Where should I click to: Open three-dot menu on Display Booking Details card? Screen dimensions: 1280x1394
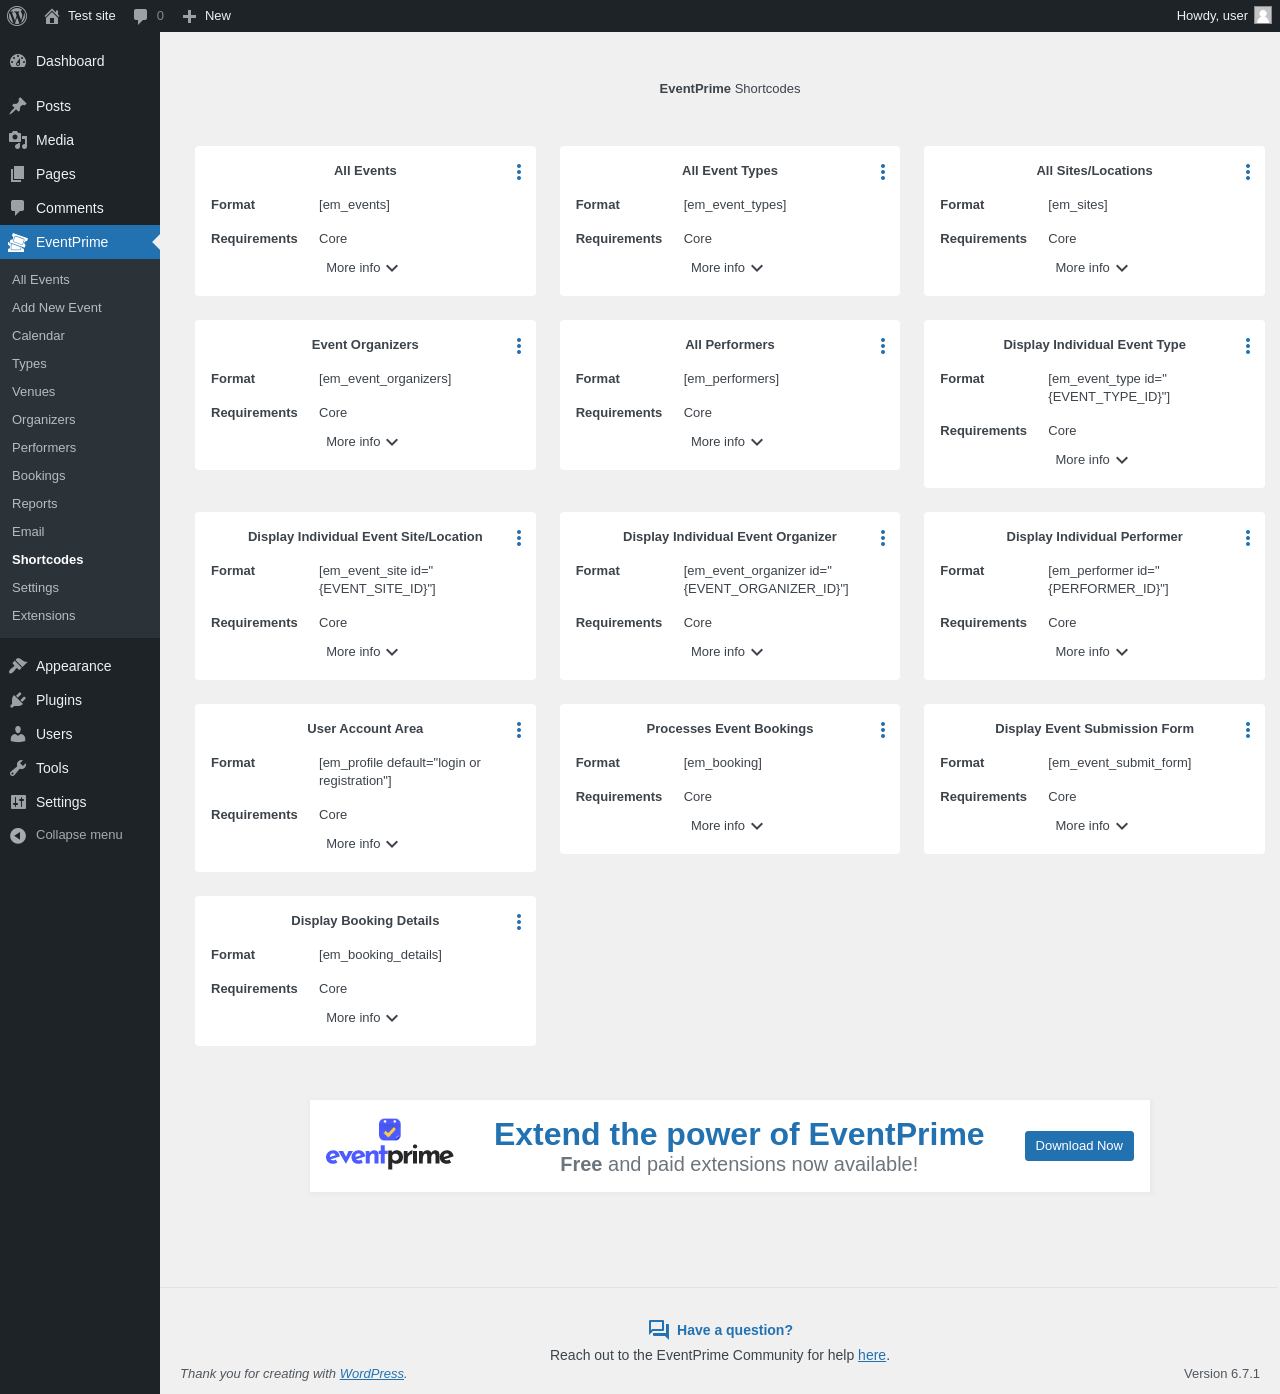pos(519,922)
